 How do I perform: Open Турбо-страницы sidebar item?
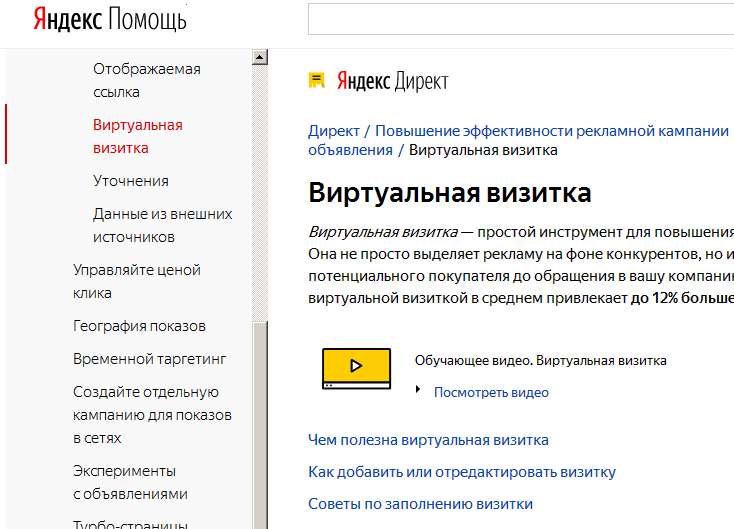pos(130,524)
